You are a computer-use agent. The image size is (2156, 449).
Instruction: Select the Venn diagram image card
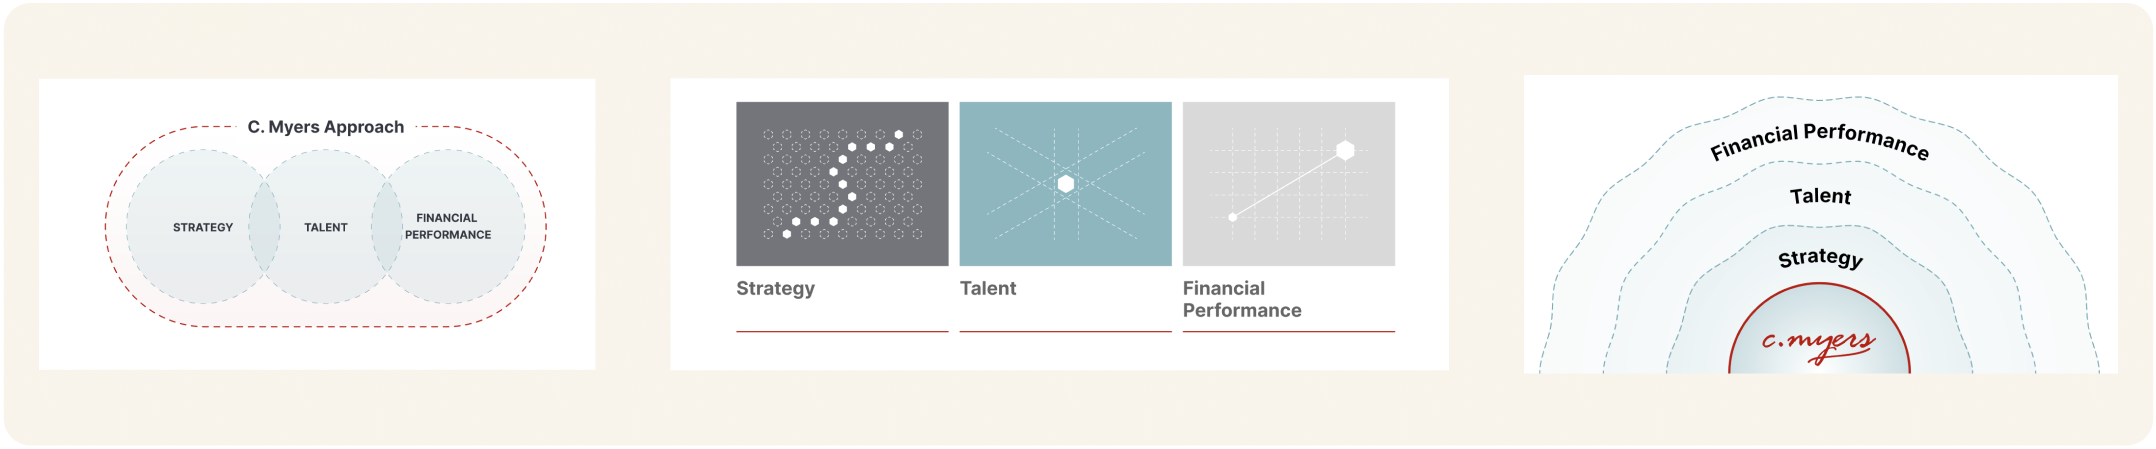(317, 224)
